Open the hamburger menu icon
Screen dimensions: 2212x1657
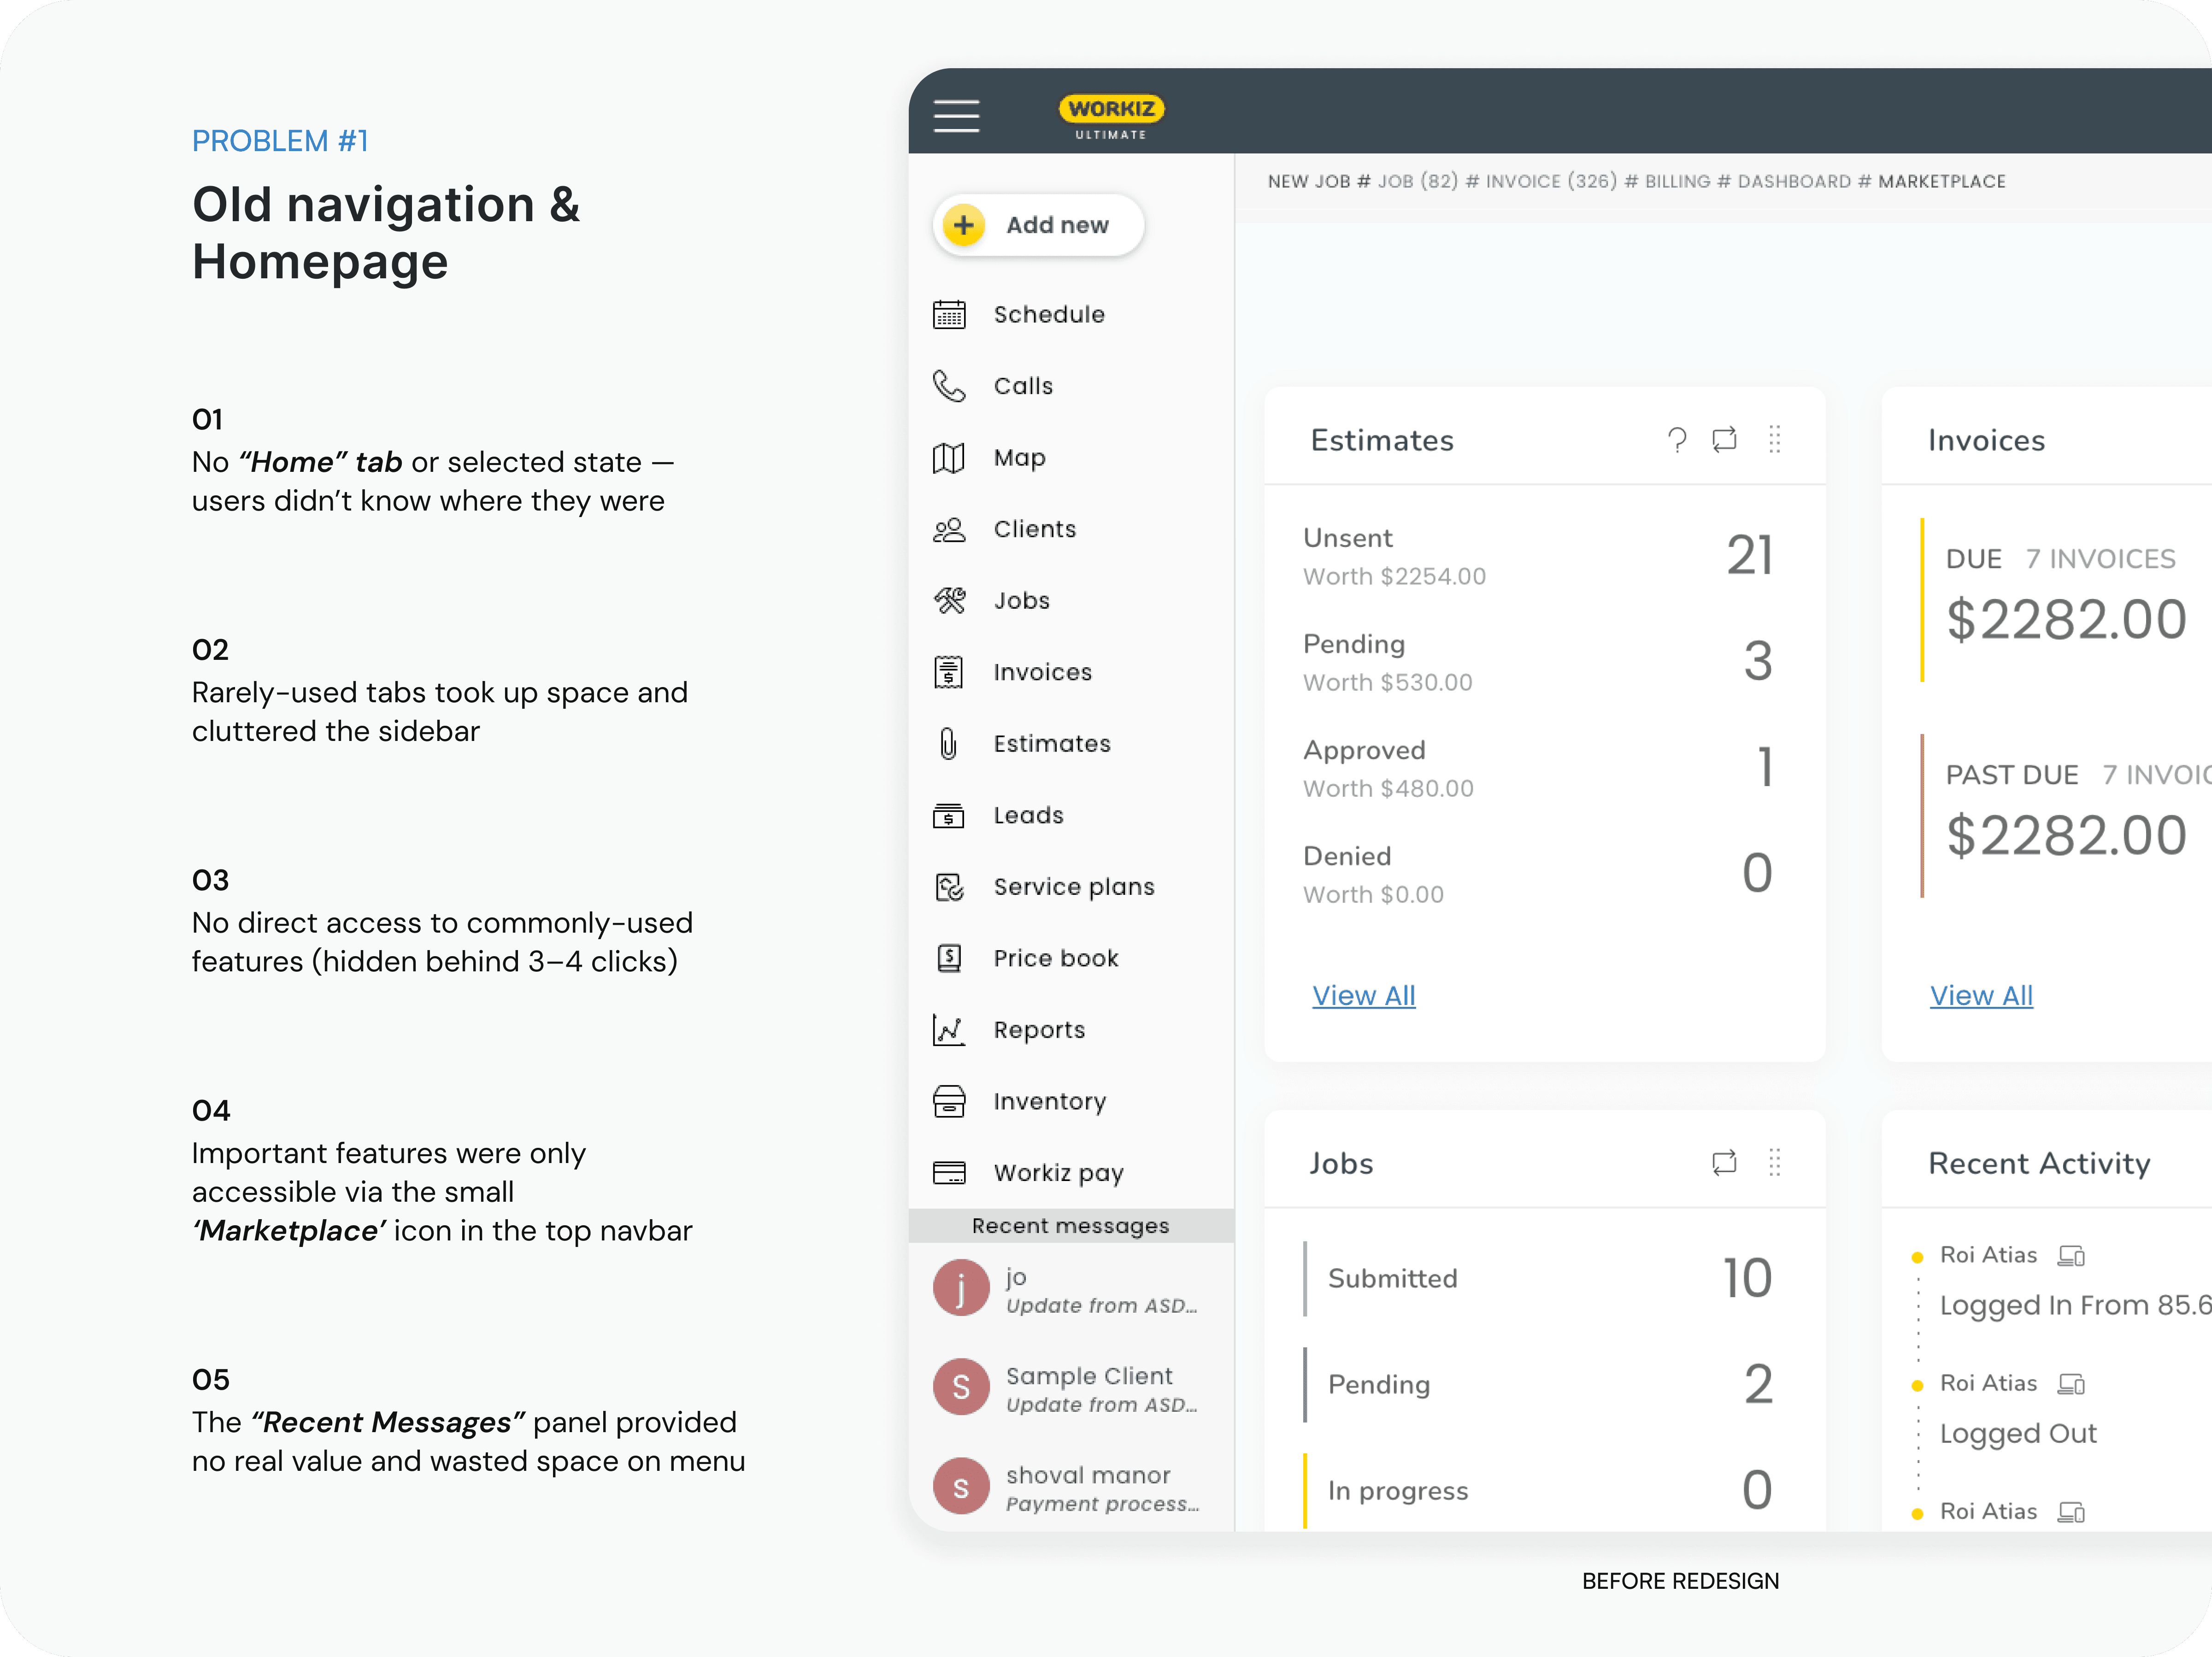pyautogui.click(x=956, y=115)
